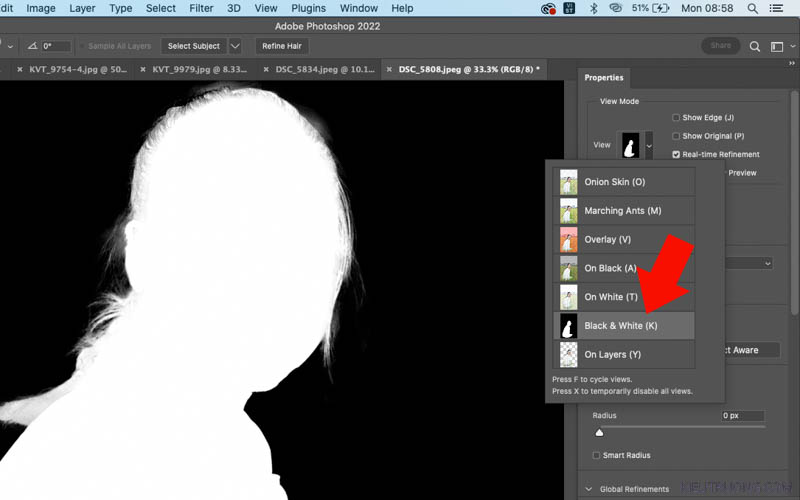Open macOS Notification Center list icon
The image size is (800, 500).
(777, 8)
